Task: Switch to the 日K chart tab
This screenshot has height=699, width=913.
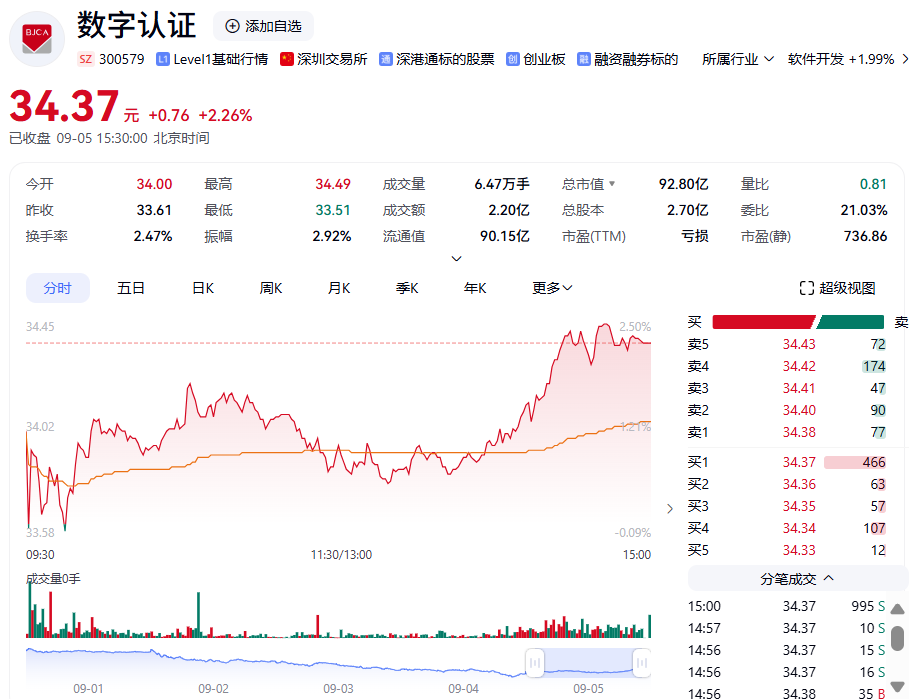Action: click(x=203, y=288)
